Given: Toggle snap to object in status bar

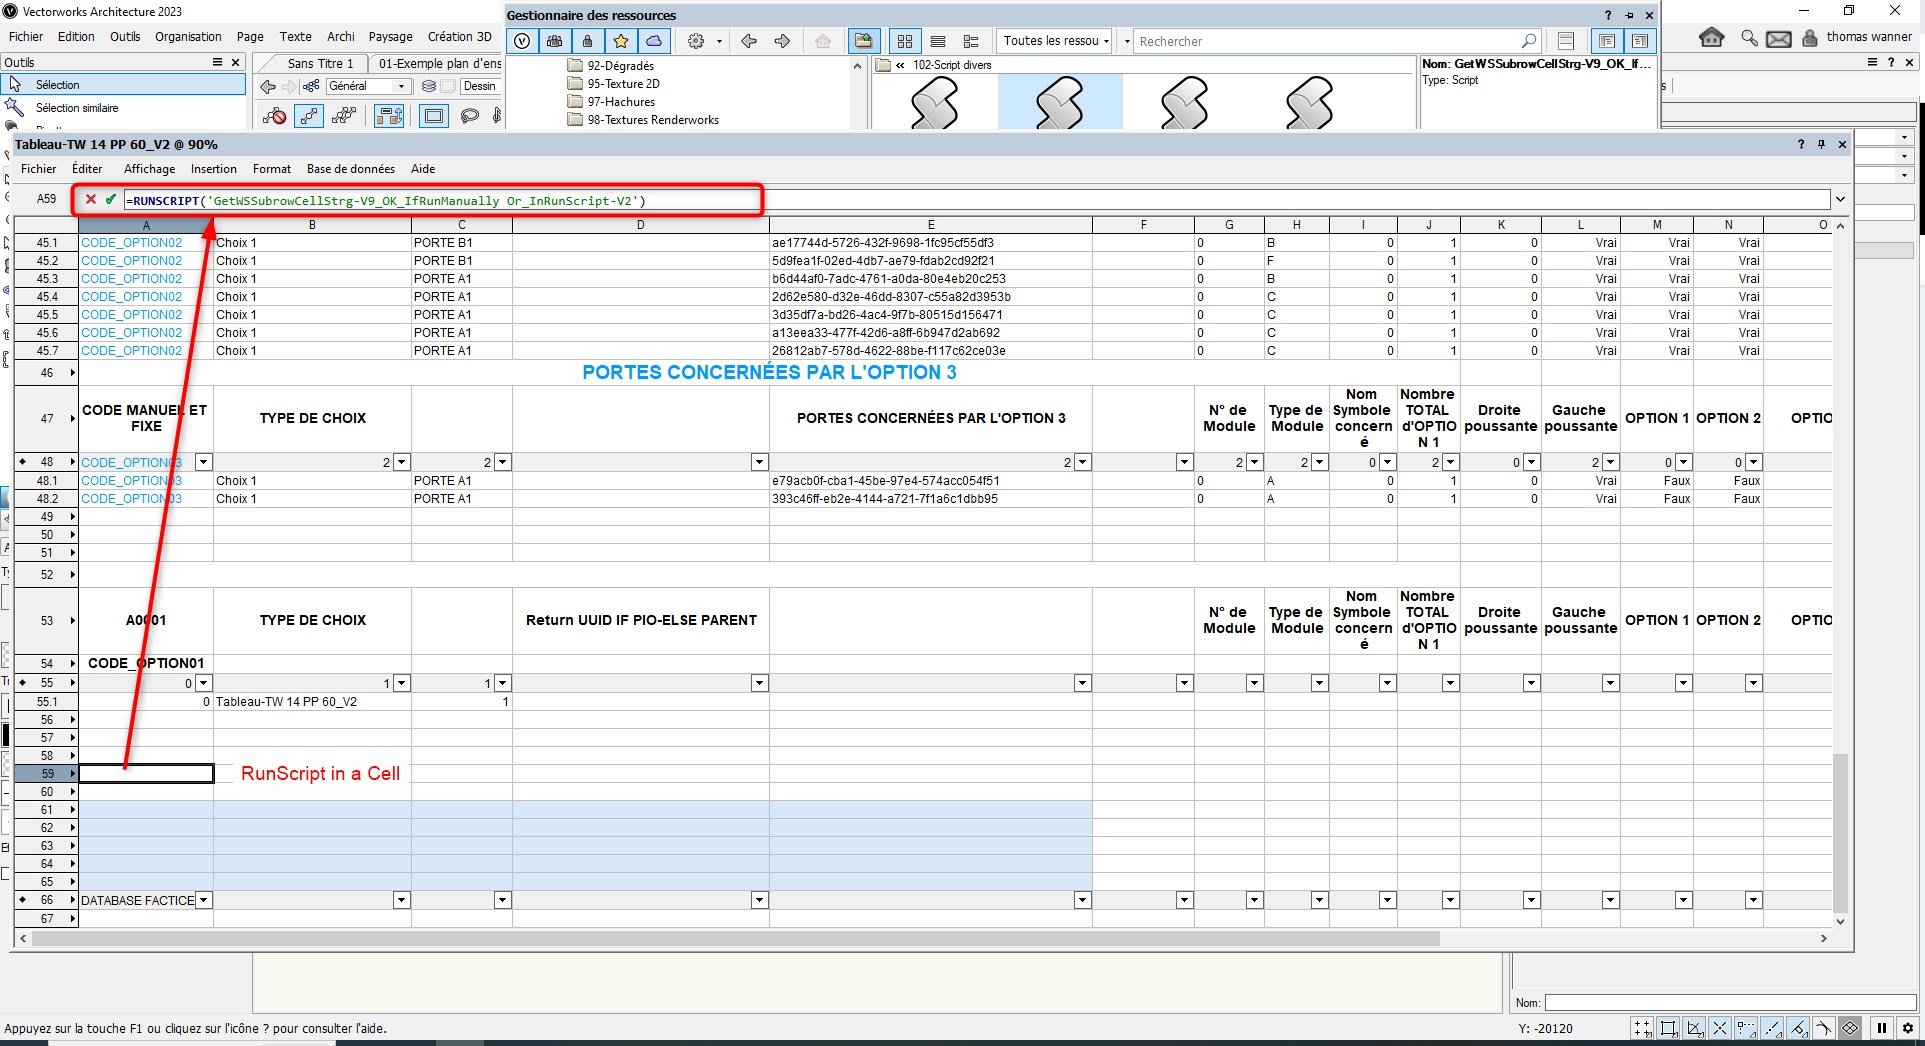Looking at the screenshot, I should pyautogui.click(x=1668, y=1028).
